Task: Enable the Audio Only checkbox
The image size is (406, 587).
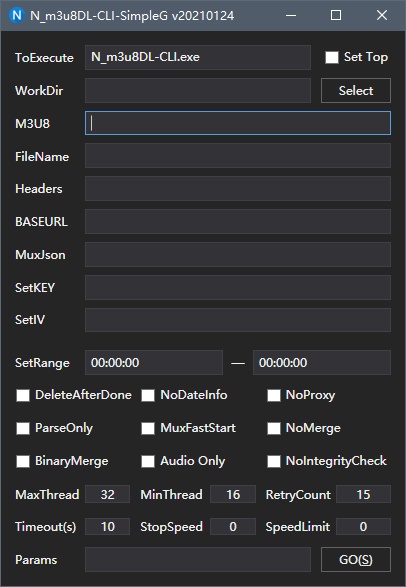Action: coord(148,461)
